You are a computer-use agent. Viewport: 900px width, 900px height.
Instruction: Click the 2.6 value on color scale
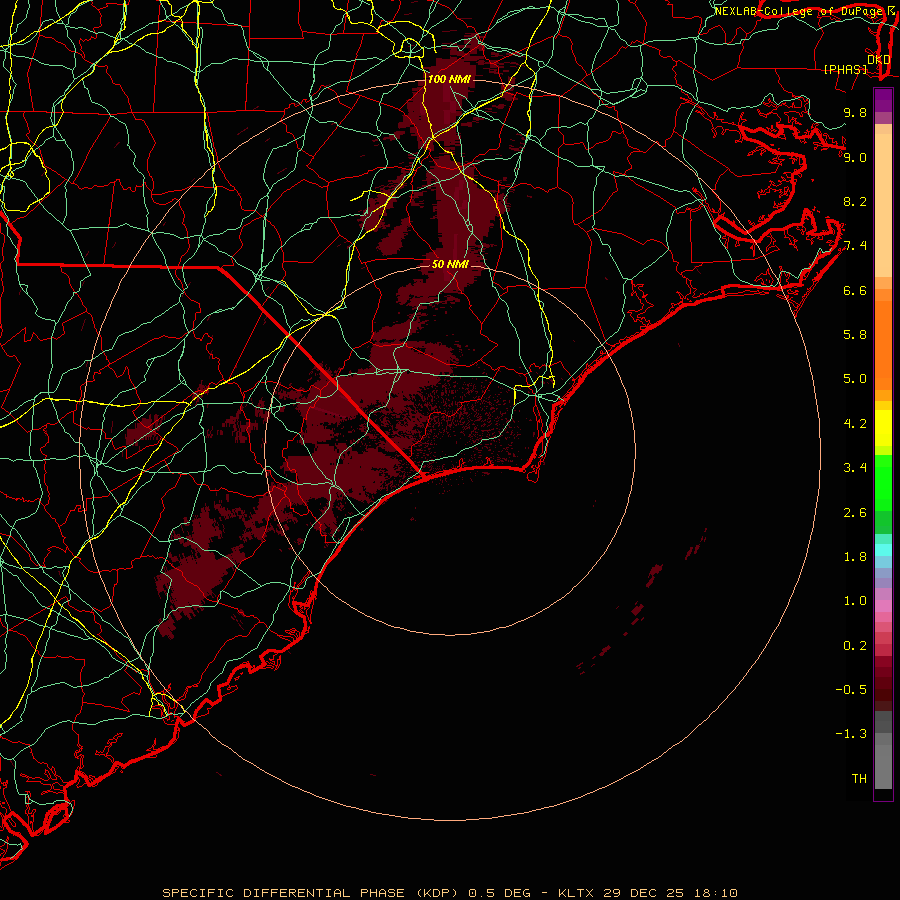[x=855, y=513]
